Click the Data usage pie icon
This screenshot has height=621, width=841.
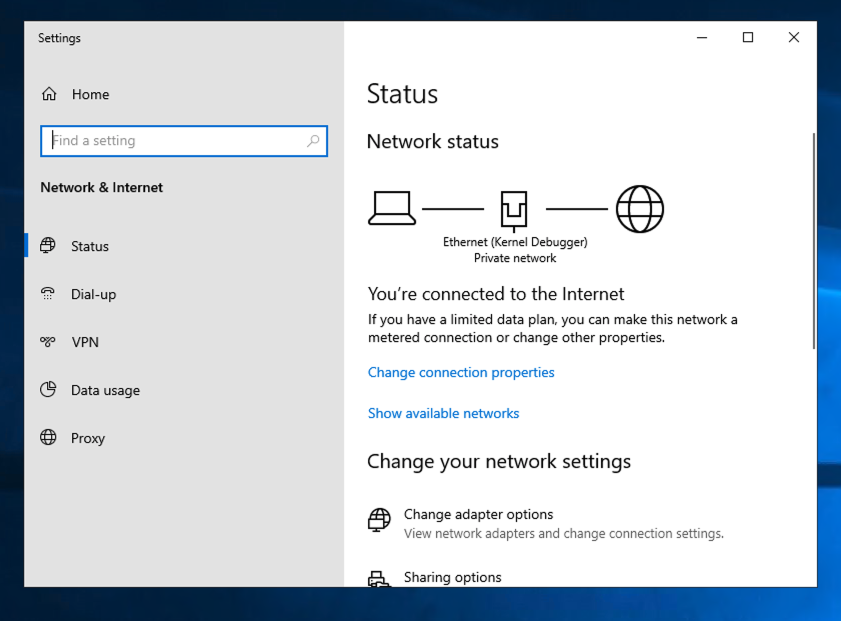pos(48,390)
